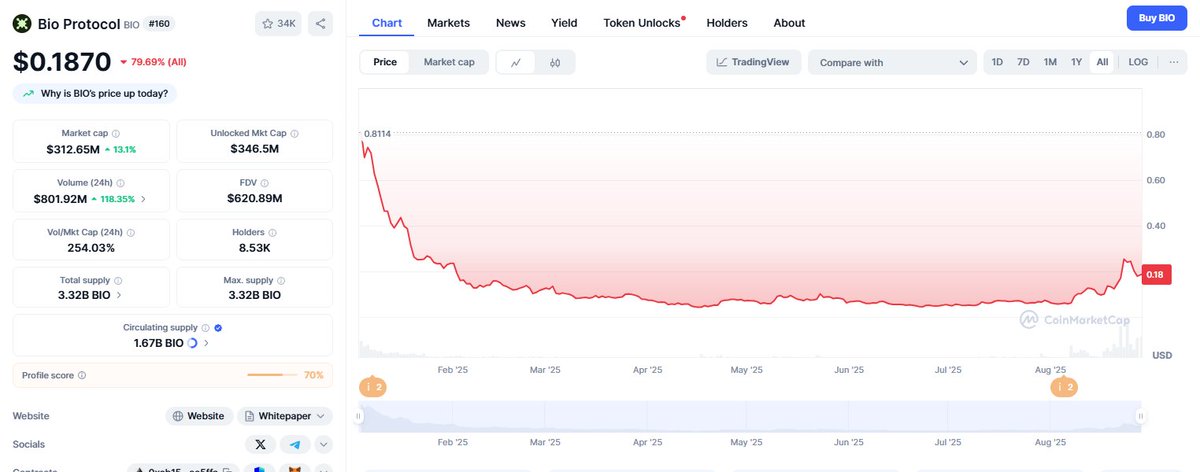Click the verified badge beside Circulating supply
The width and height of the screenshot is (1200, 472).
[218, 327]
